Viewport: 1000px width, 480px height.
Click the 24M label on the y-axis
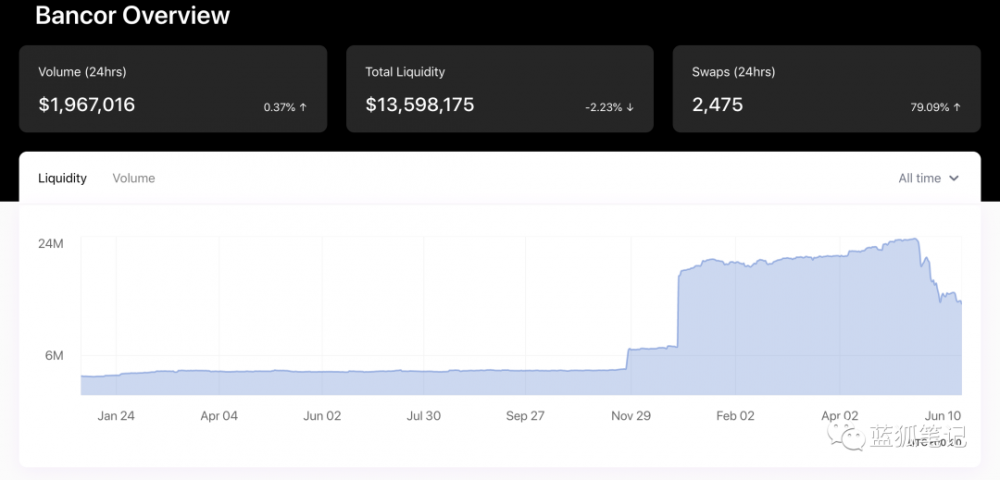click(x=51, y=242)
